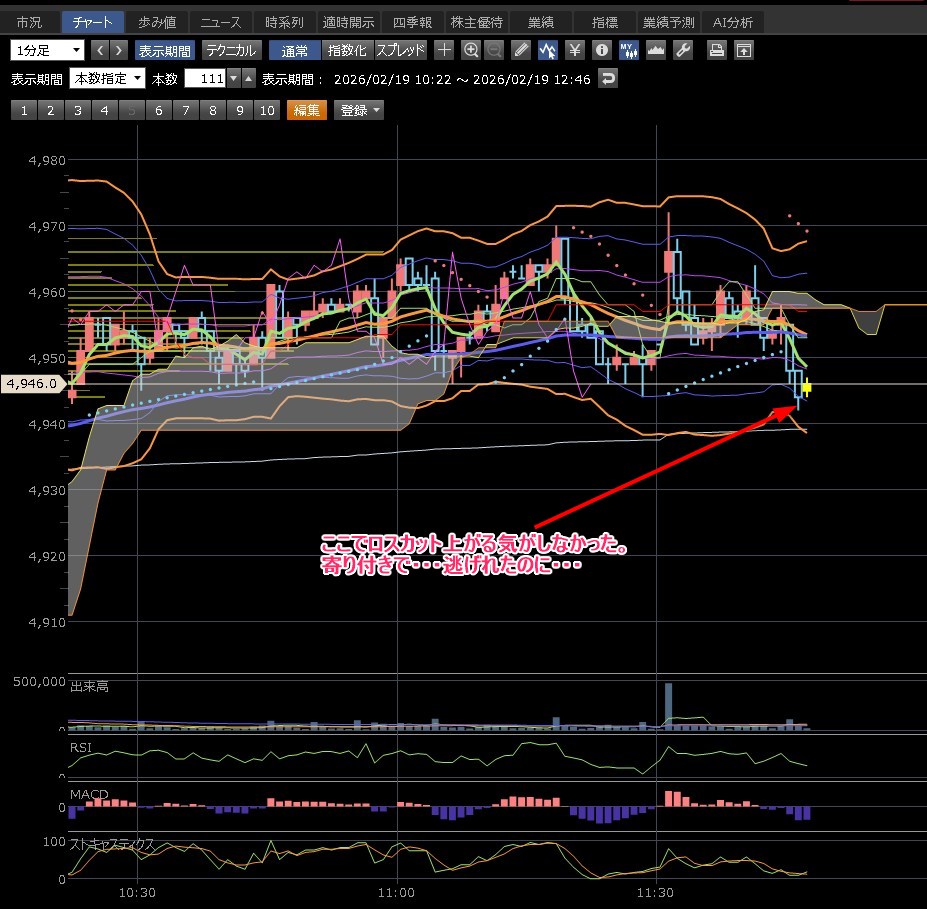Image resolution: width=927 pixels, height=909 pixels.
Task: Click the crosshair cursor icon
Action: [x=445, y=50]
